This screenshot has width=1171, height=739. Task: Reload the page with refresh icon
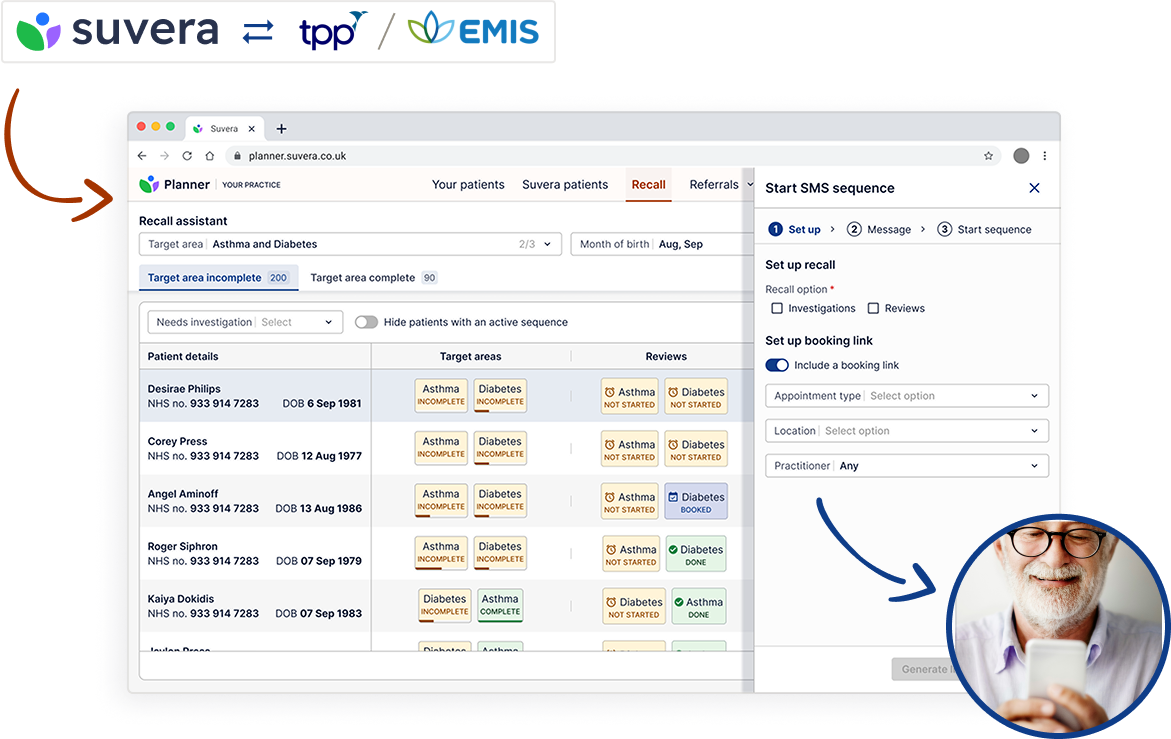(x=187, y=156)
